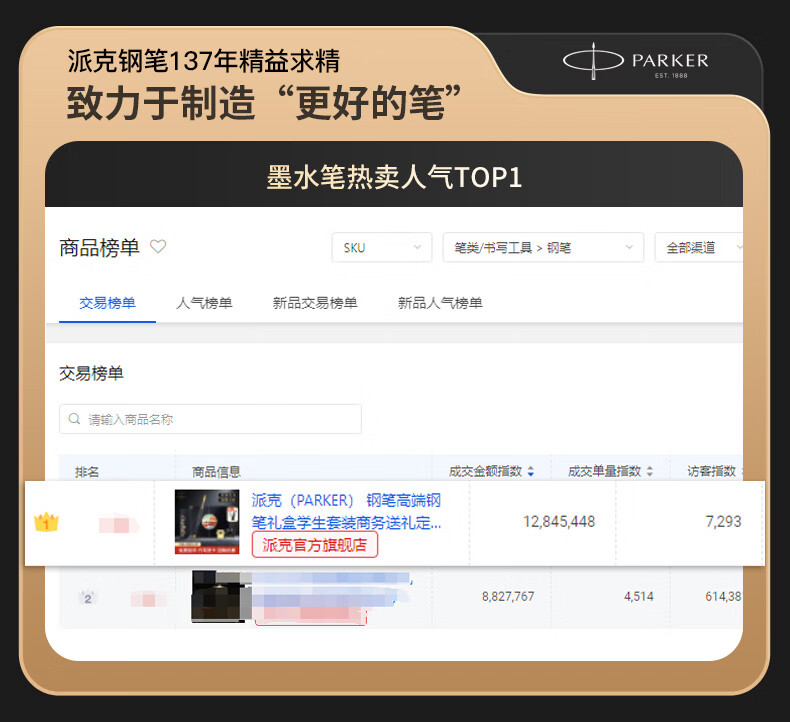Click the search magnifier icon in the product search box
The width and height of the screenshot is (790, 722).
tap(74, 419)
